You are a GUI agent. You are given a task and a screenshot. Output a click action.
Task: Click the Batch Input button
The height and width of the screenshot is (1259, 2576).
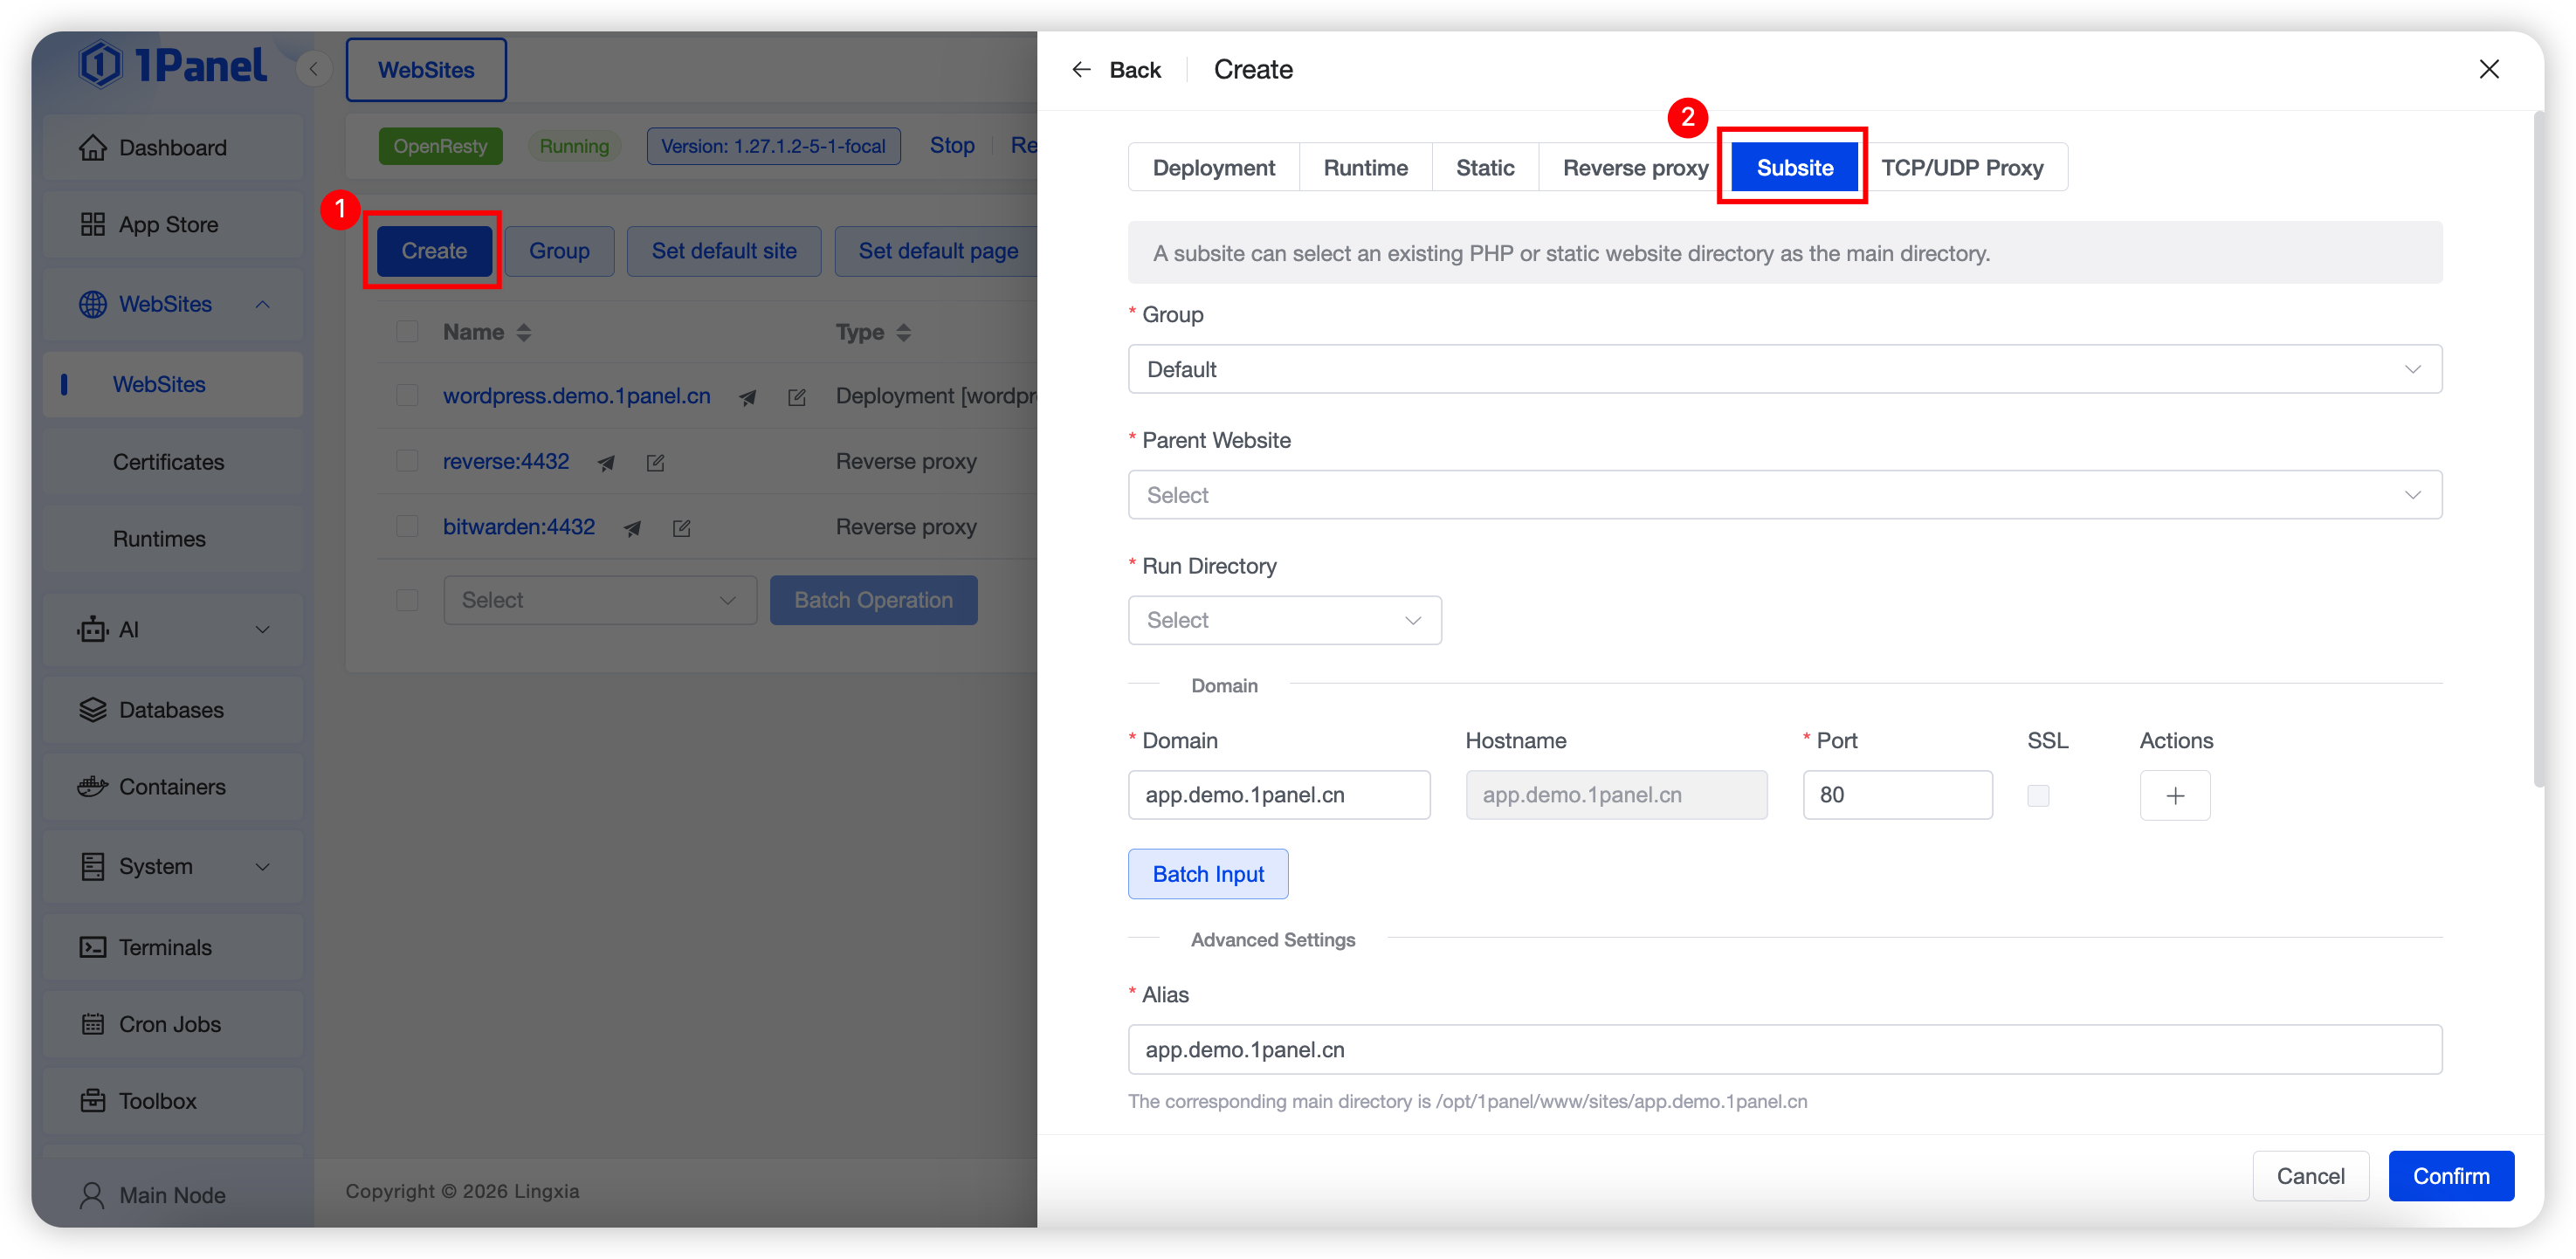[1207, 875]
